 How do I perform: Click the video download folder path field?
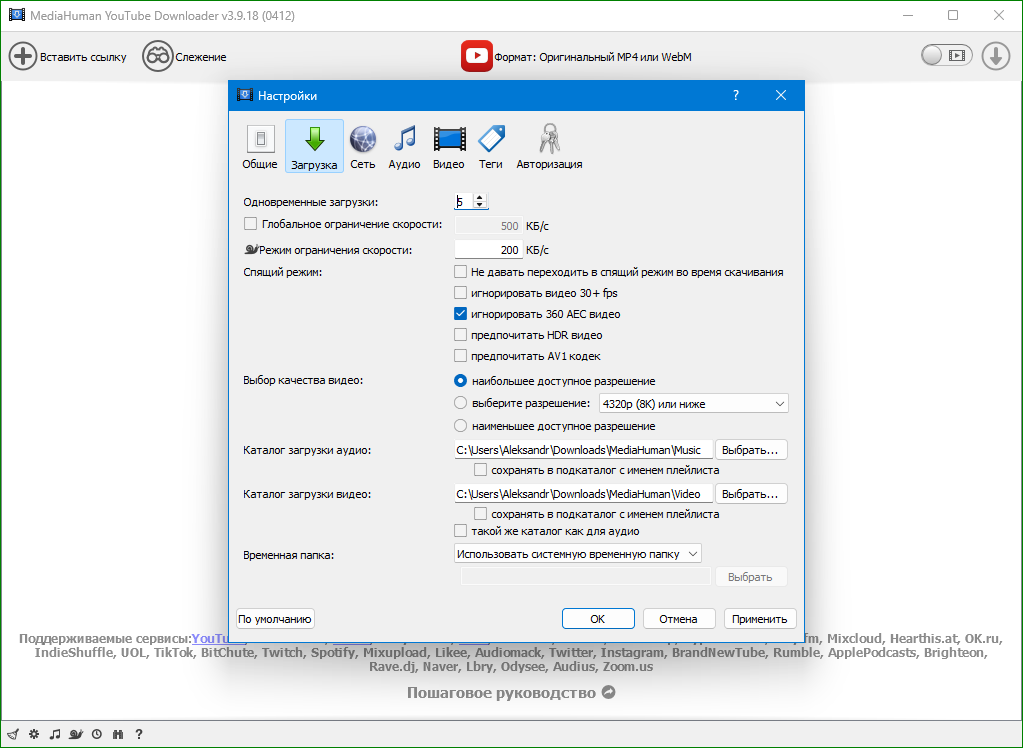583,494
